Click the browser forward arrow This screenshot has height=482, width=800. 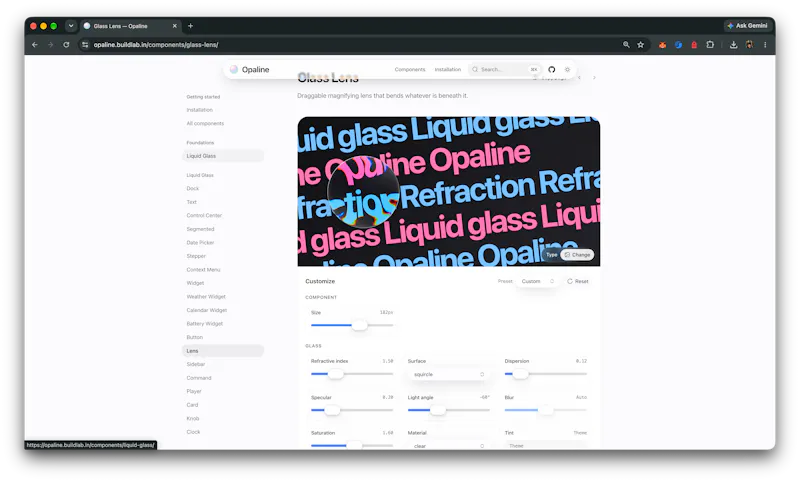[51, 45]
